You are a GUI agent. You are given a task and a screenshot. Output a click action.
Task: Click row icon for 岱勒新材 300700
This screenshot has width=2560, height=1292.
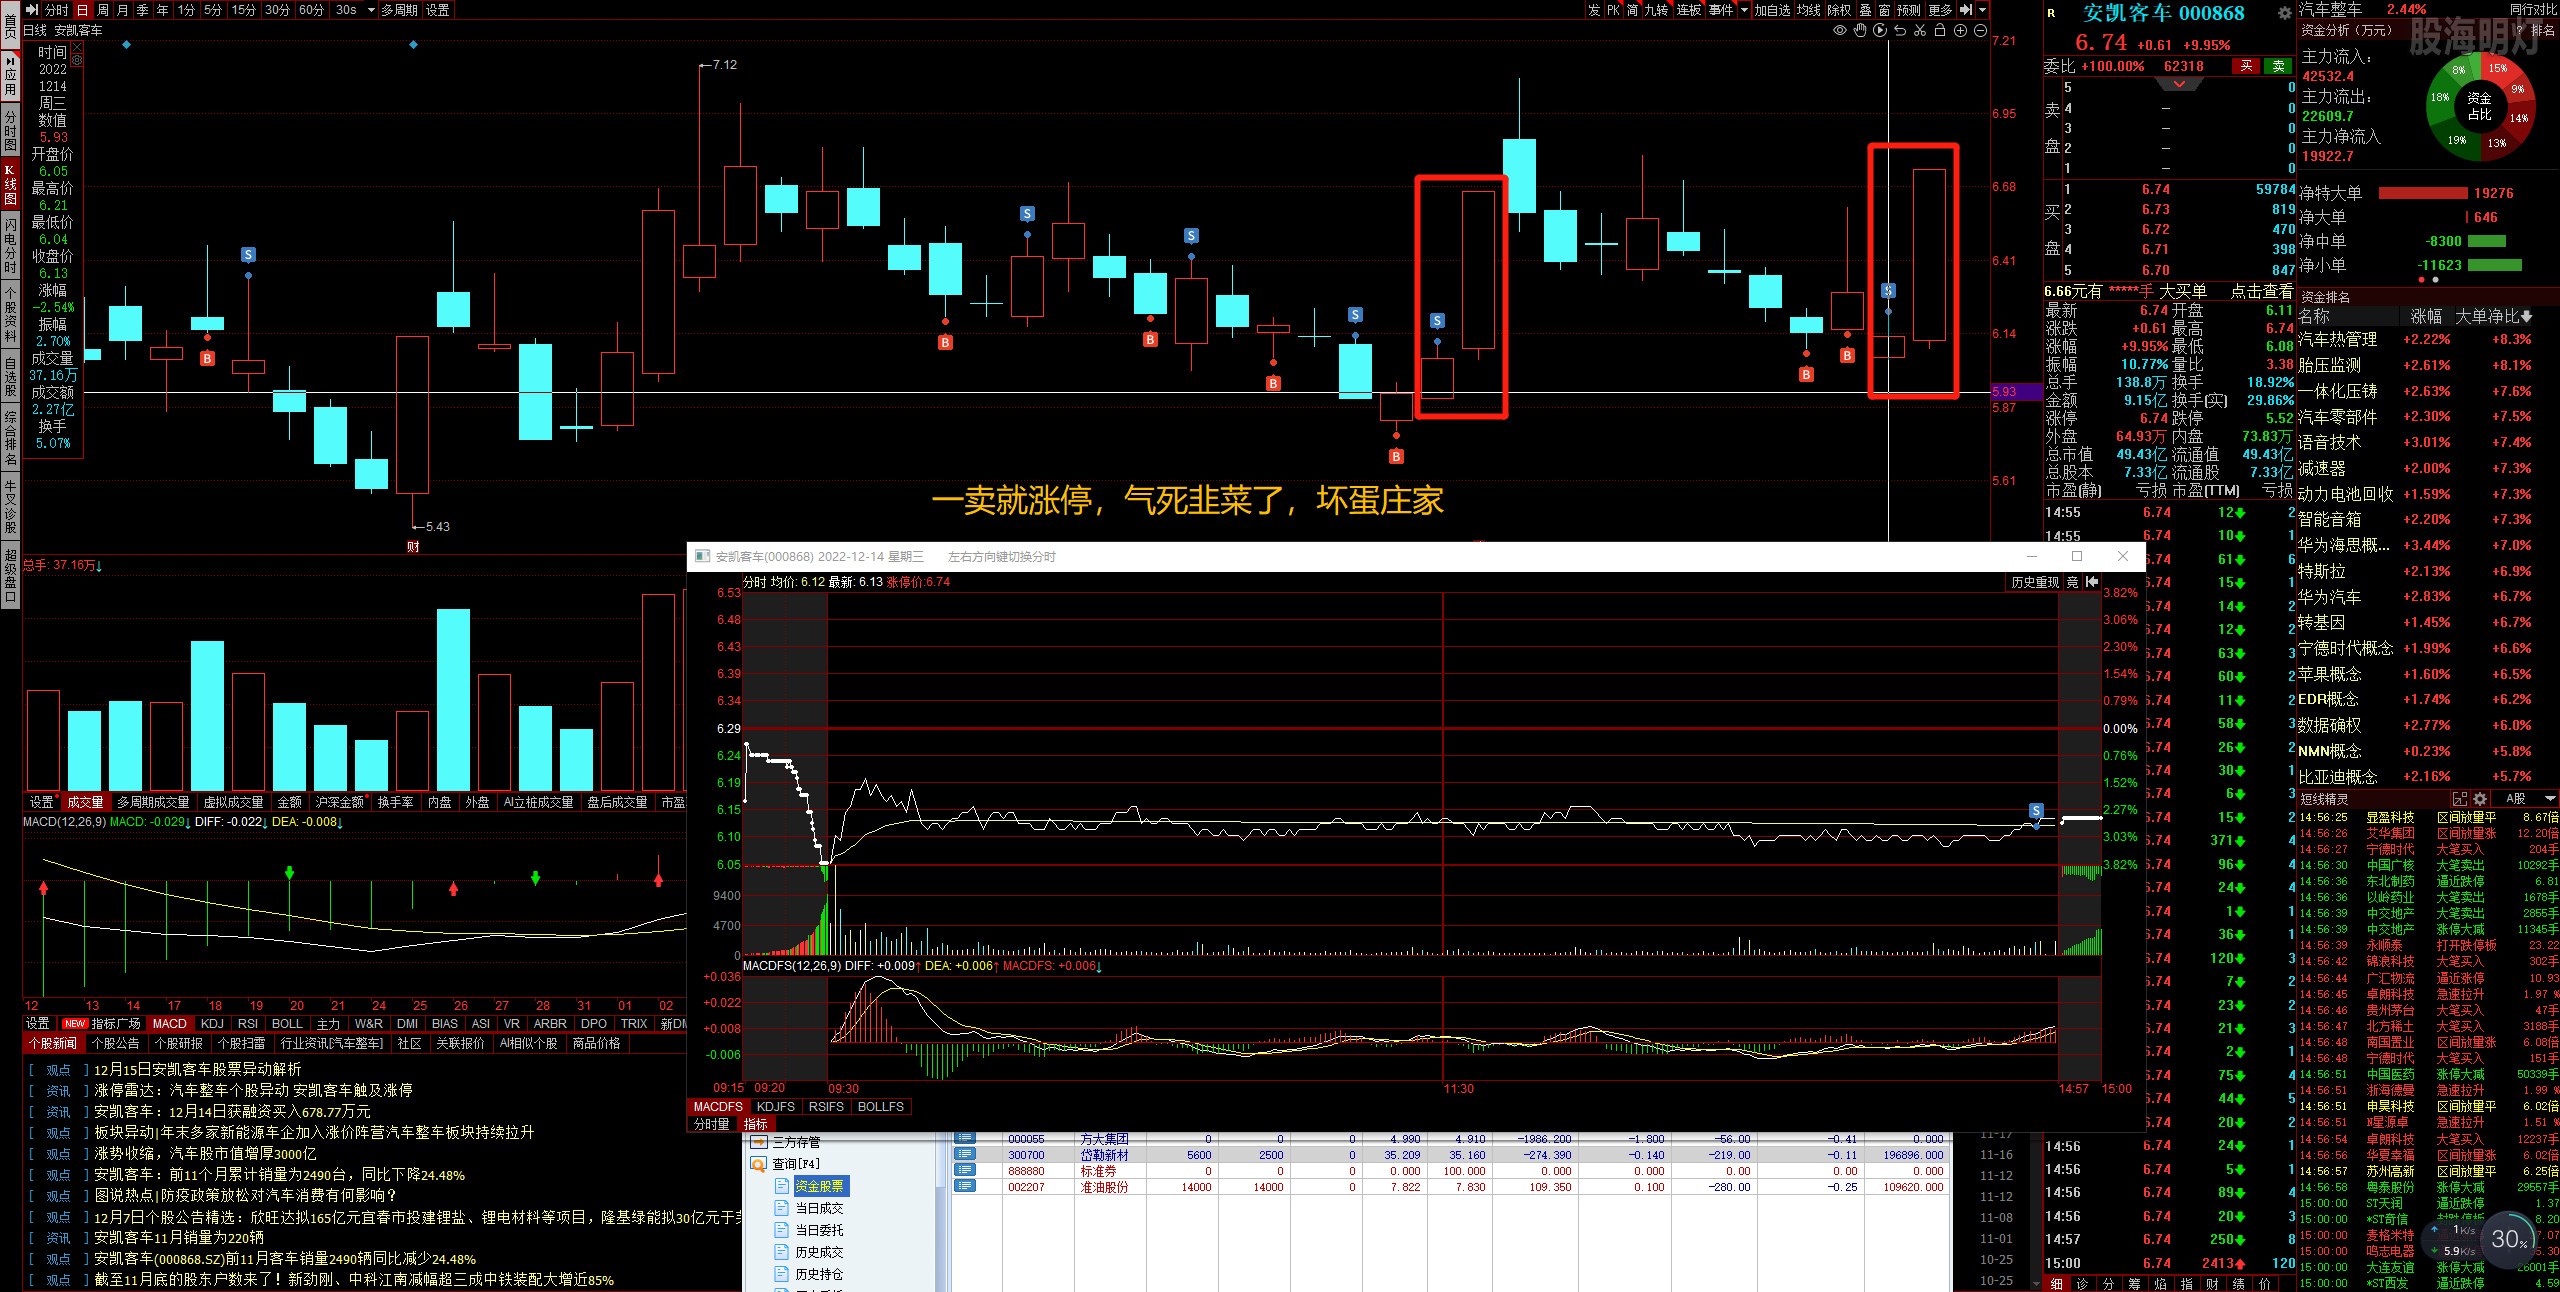[964, 1155]
